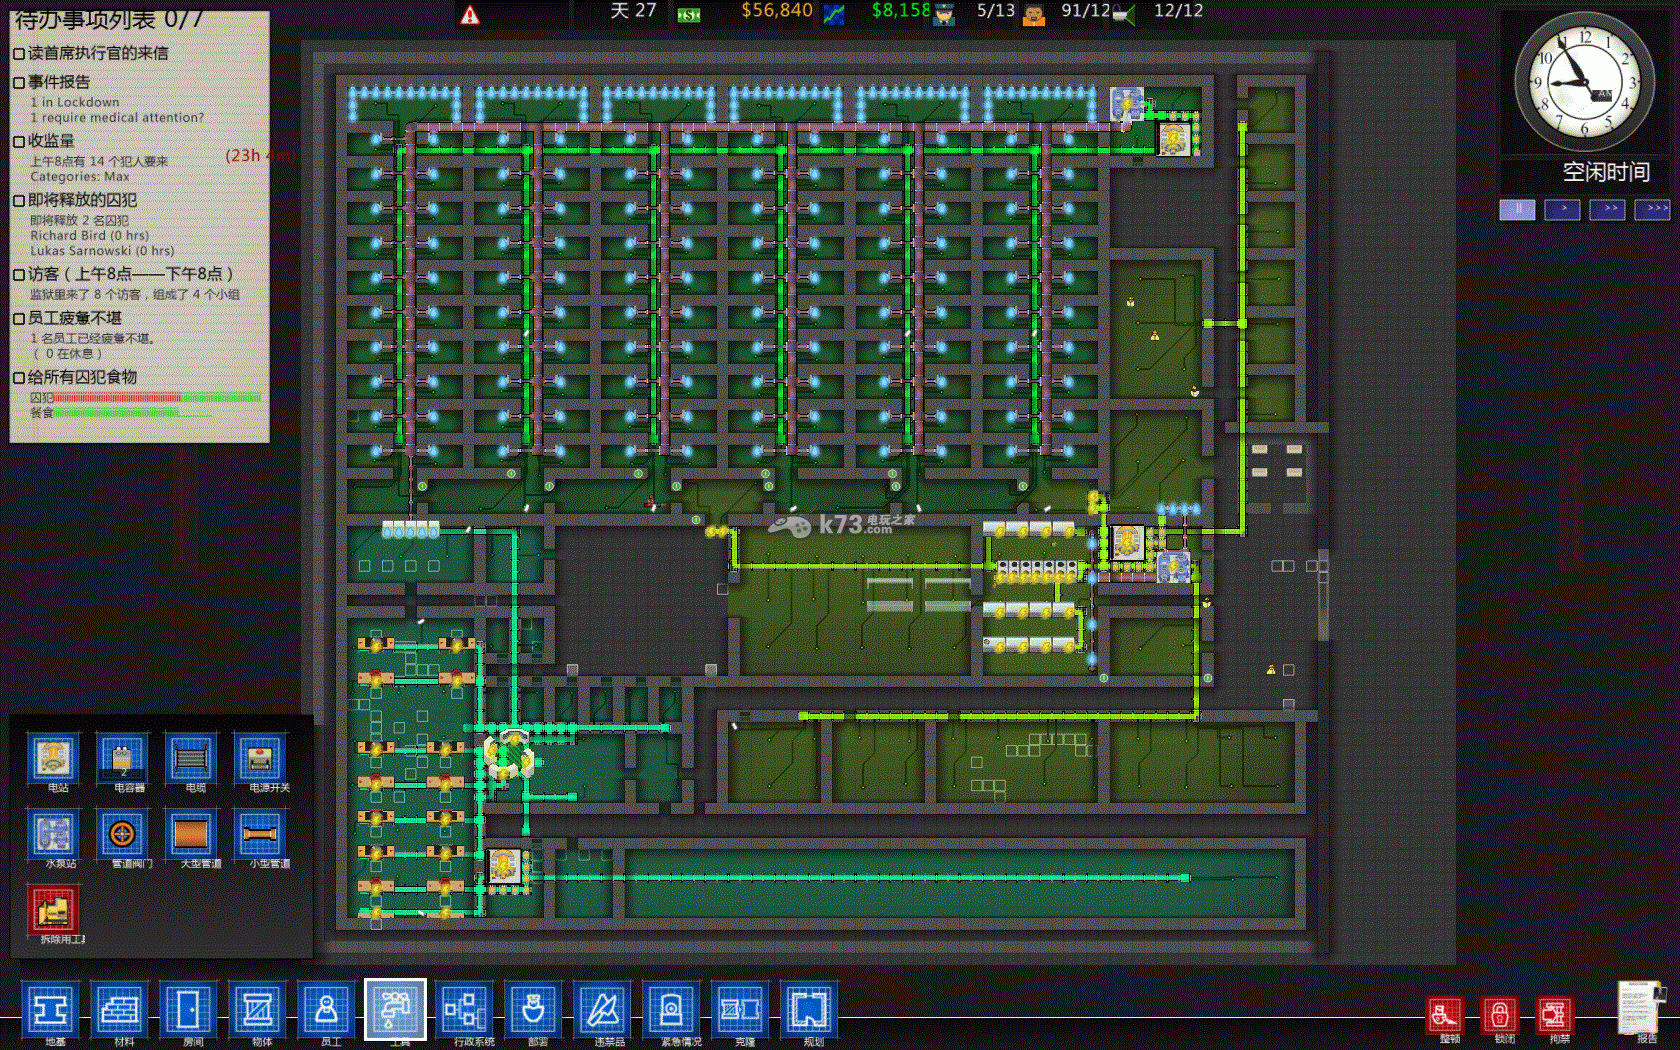Click the 水泵站 water pump station

(53, 833)
